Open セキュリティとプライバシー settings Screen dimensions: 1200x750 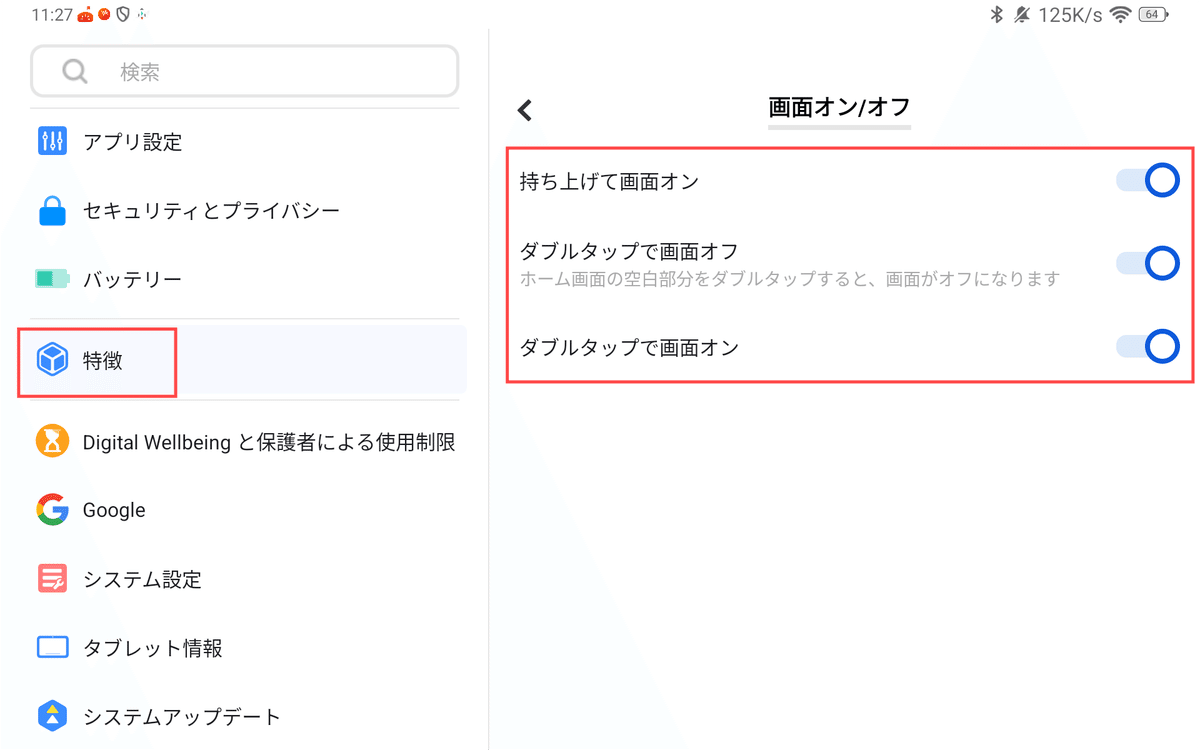tap(245, 211)
